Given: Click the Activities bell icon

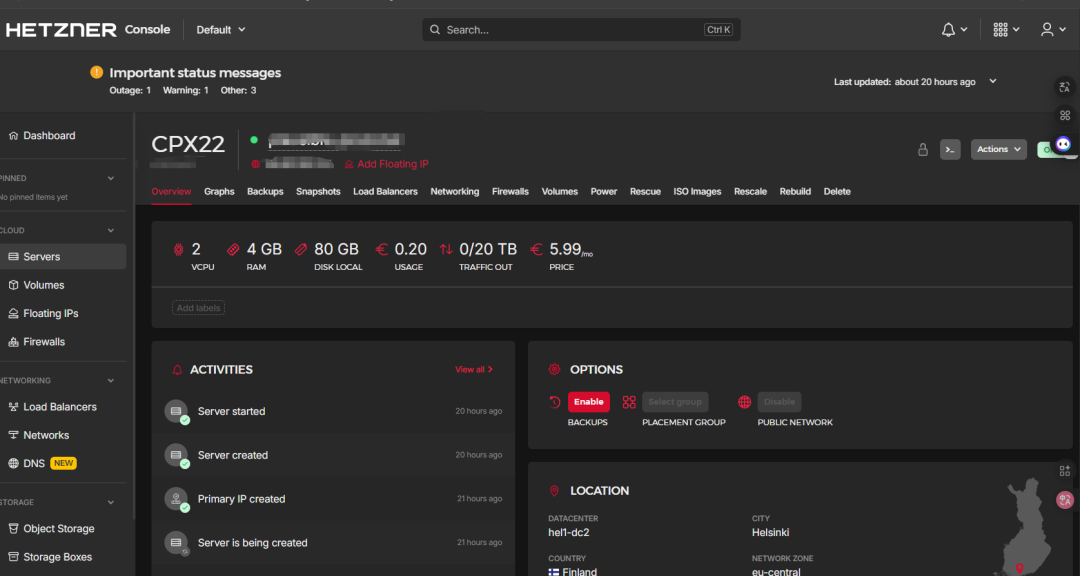Looking at the screenshot, I should tap(177, 370).
